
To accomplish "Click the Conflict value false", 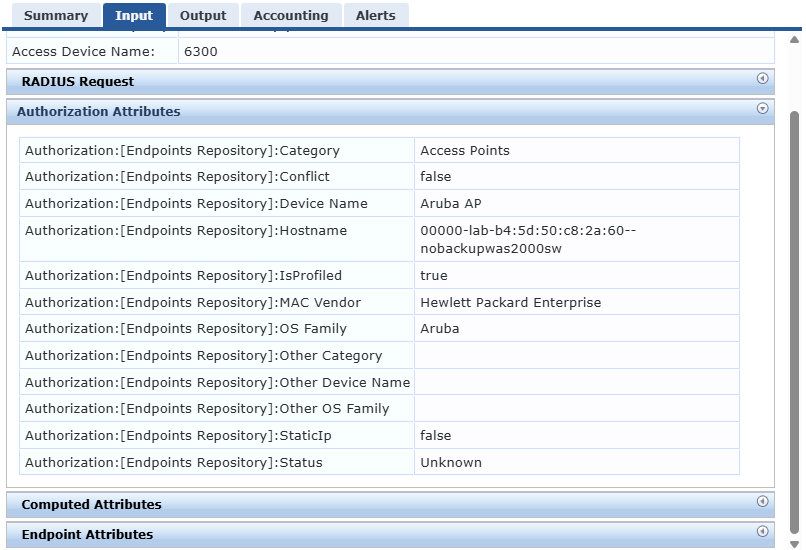I will coord(435,177).
